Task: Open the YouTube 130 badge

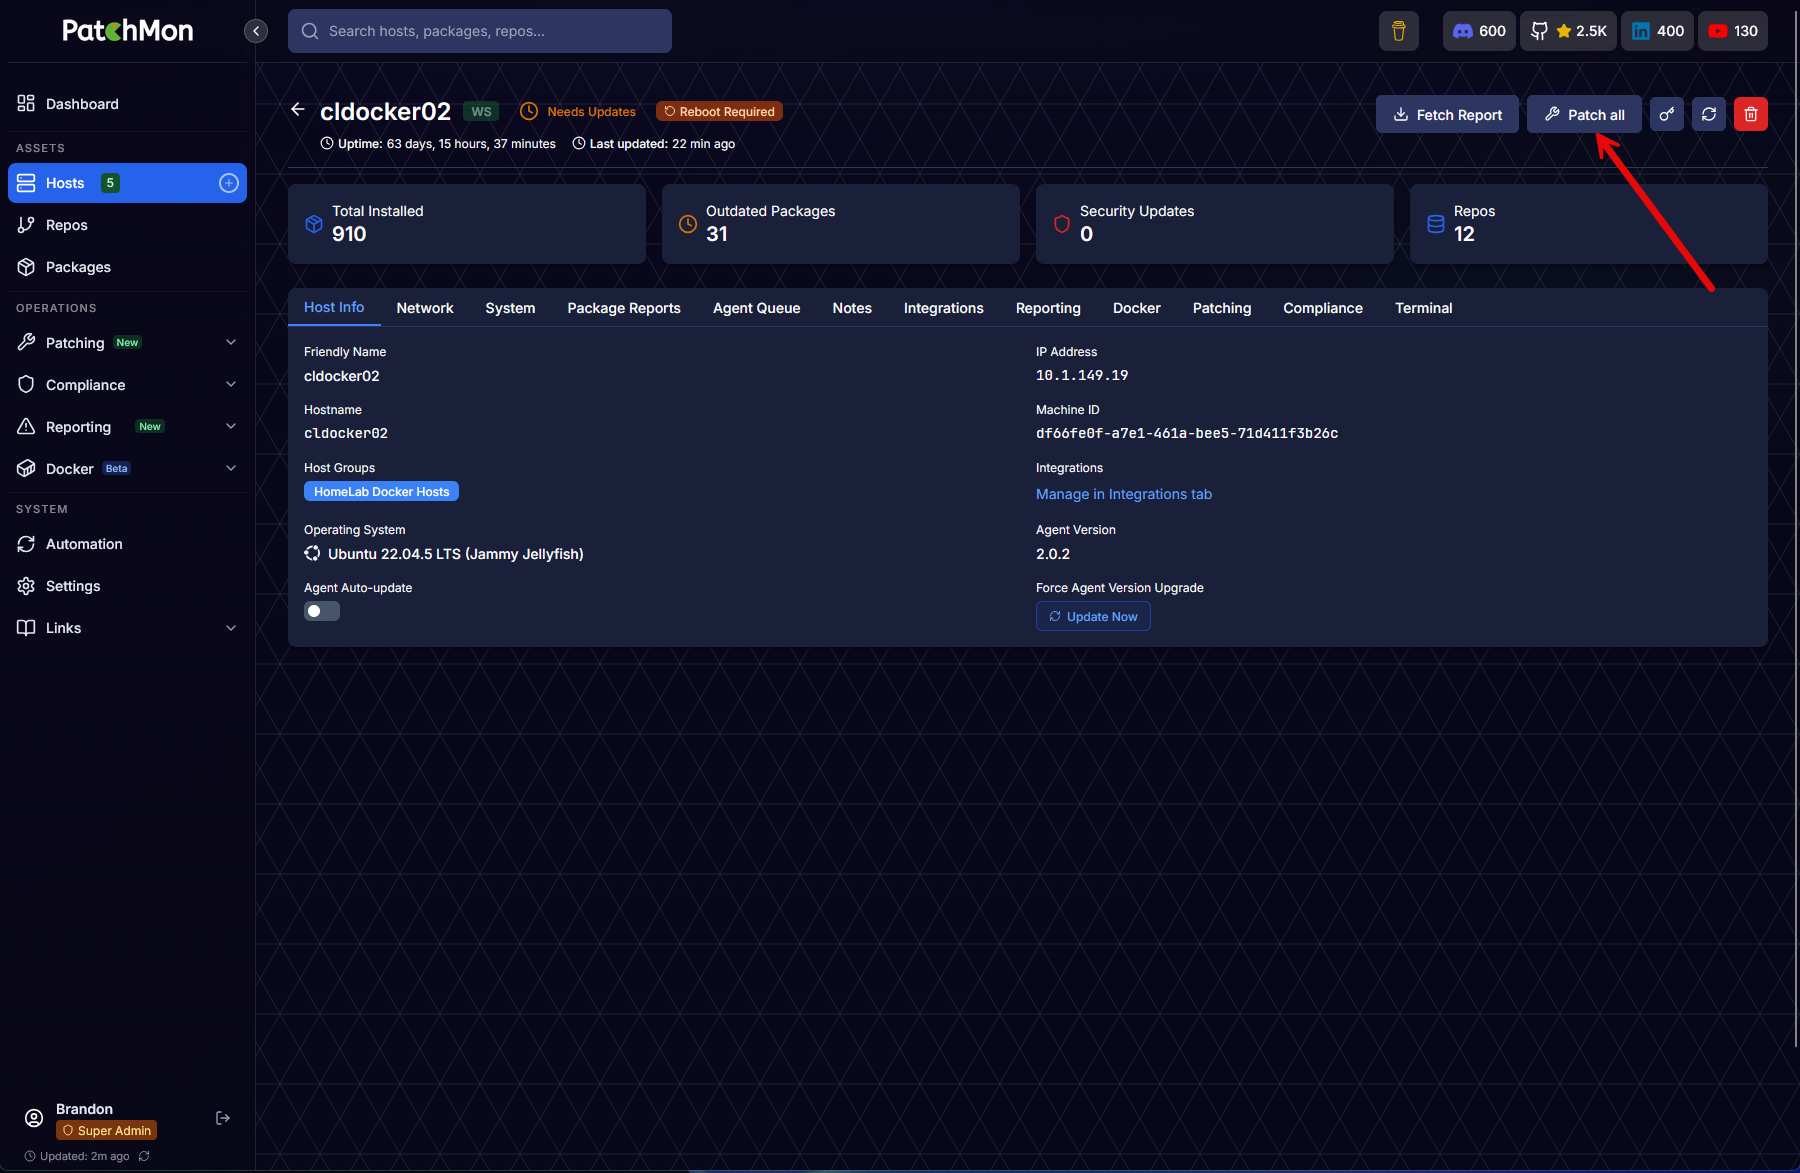Action: coord(1733,31)
